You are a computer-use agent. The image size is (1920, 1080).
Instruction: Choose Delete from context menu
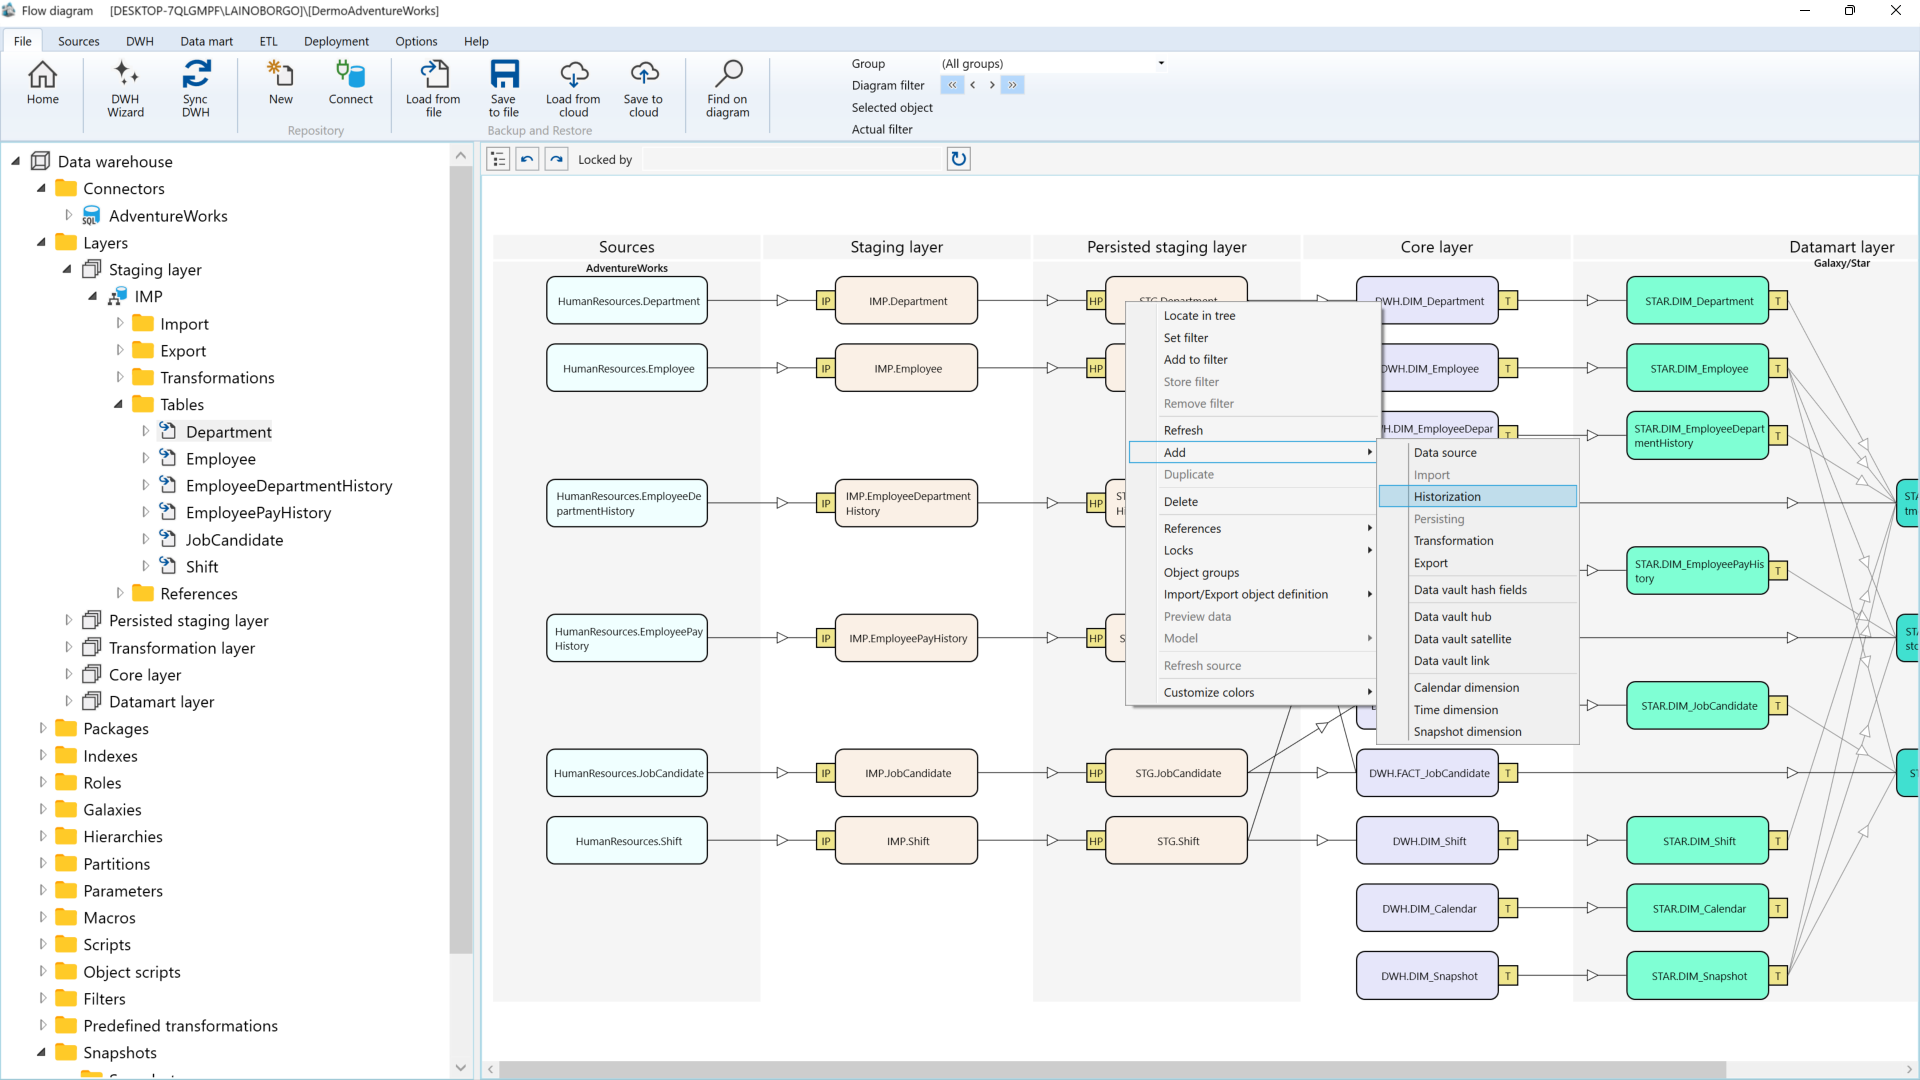click(1252, 501)
